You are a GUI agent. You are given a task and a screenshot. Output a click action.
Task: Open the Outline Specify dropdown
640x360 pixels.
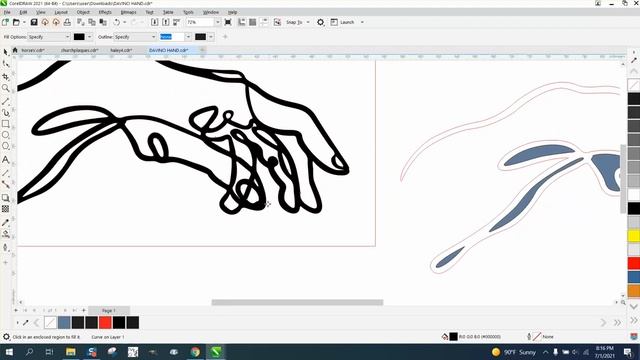coord(135,37)
